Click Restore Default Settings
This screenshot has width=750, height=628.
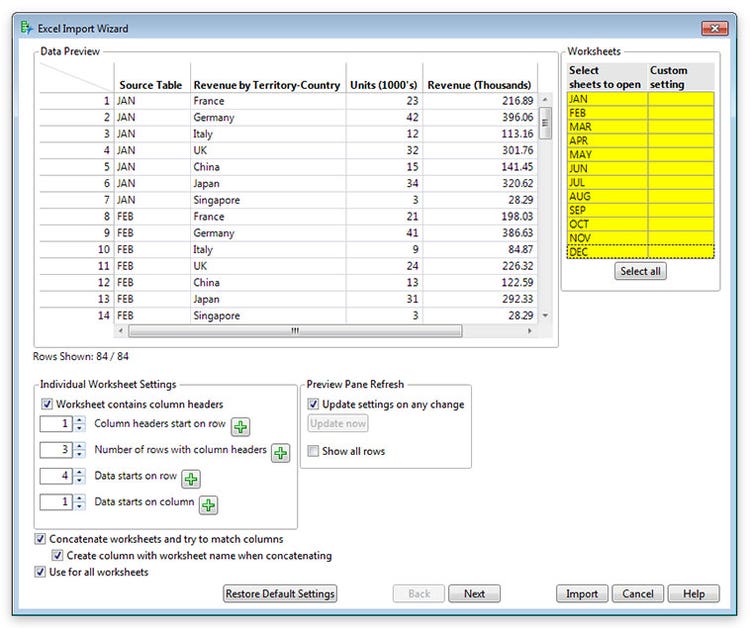coord(280,593)
